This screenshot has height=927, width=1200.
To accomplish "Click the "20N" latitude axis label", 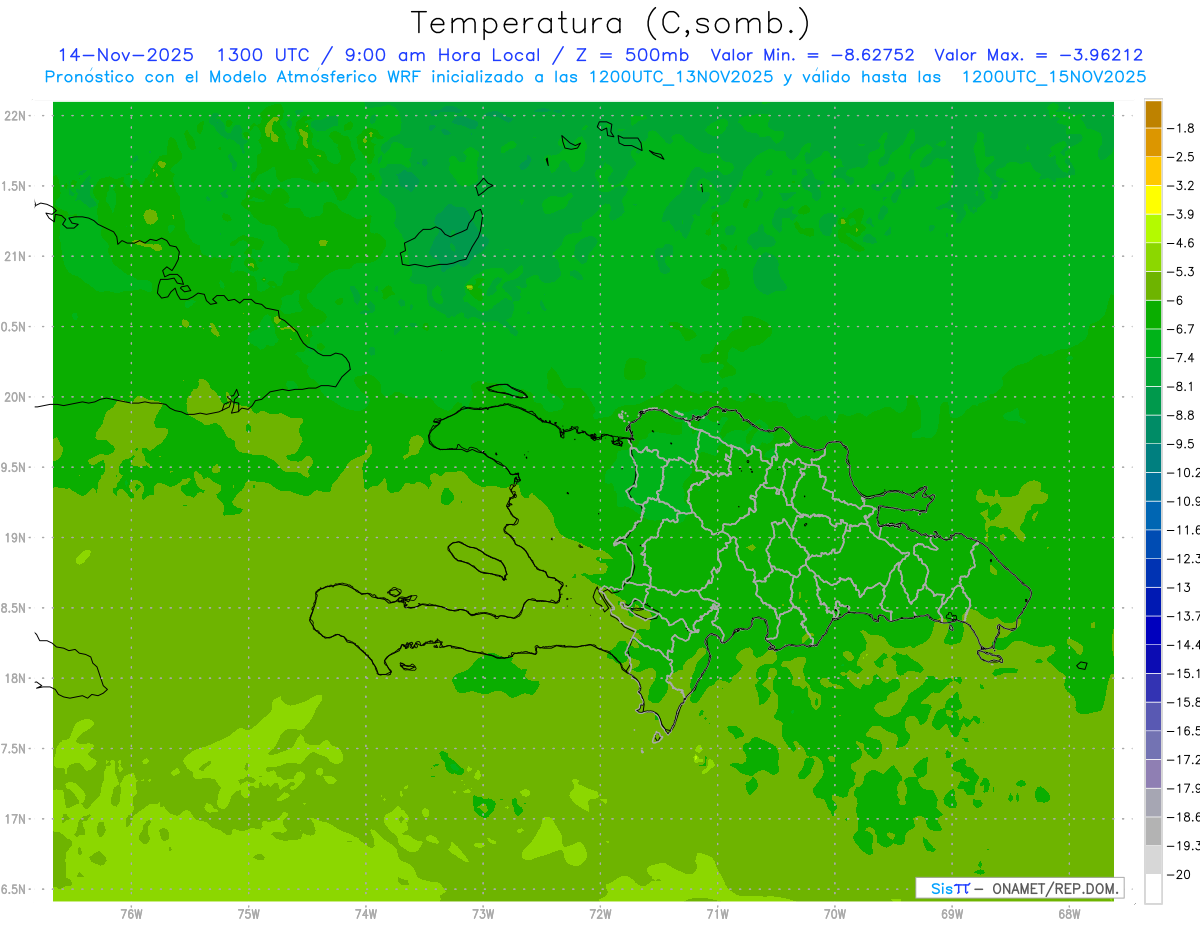I will pyautogui.click(x=17, y=397).
